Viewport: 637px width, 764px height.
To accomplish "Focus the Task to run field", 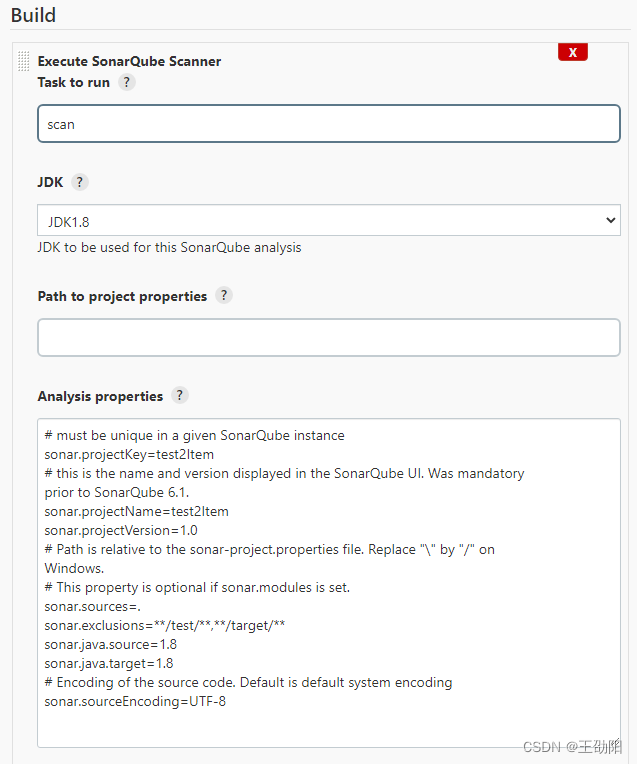I will coord(328,124).
